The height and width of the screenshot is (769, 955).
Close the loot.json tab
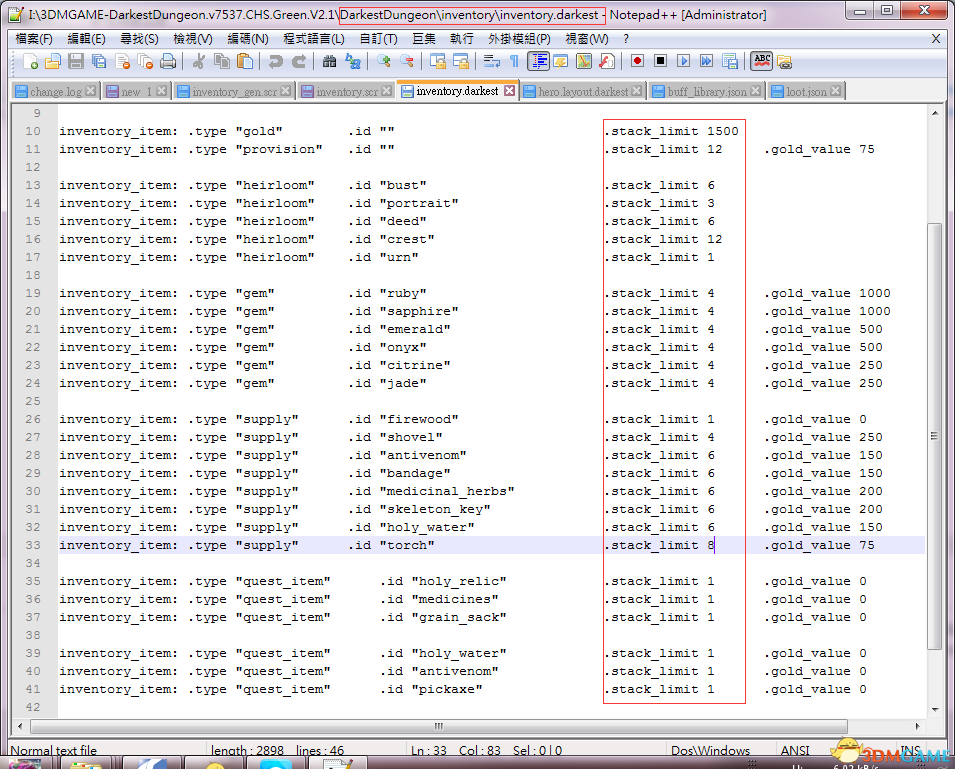[x=836, y=91]
